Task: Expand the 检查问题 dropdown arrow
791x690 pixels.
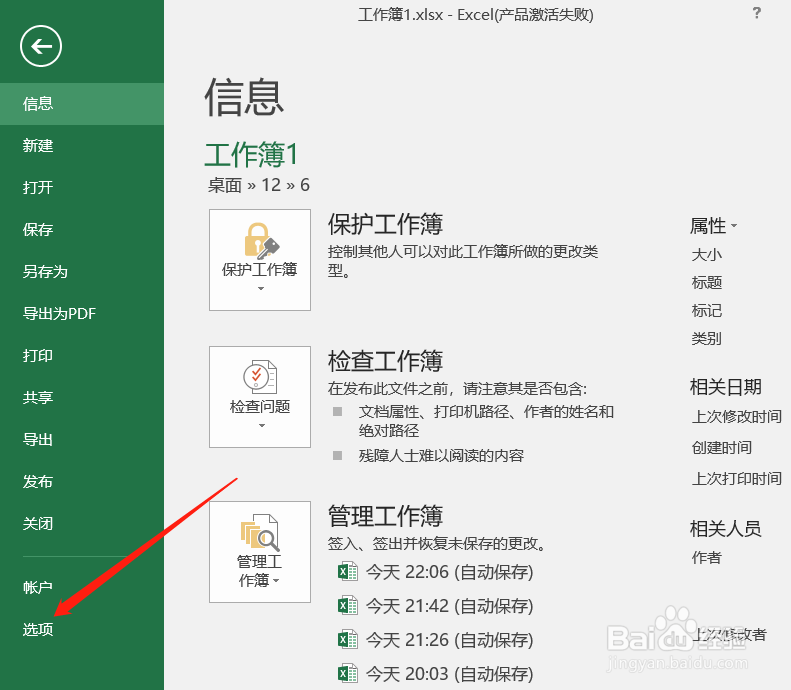Action: pyautogui.click(x=261, y=426)
